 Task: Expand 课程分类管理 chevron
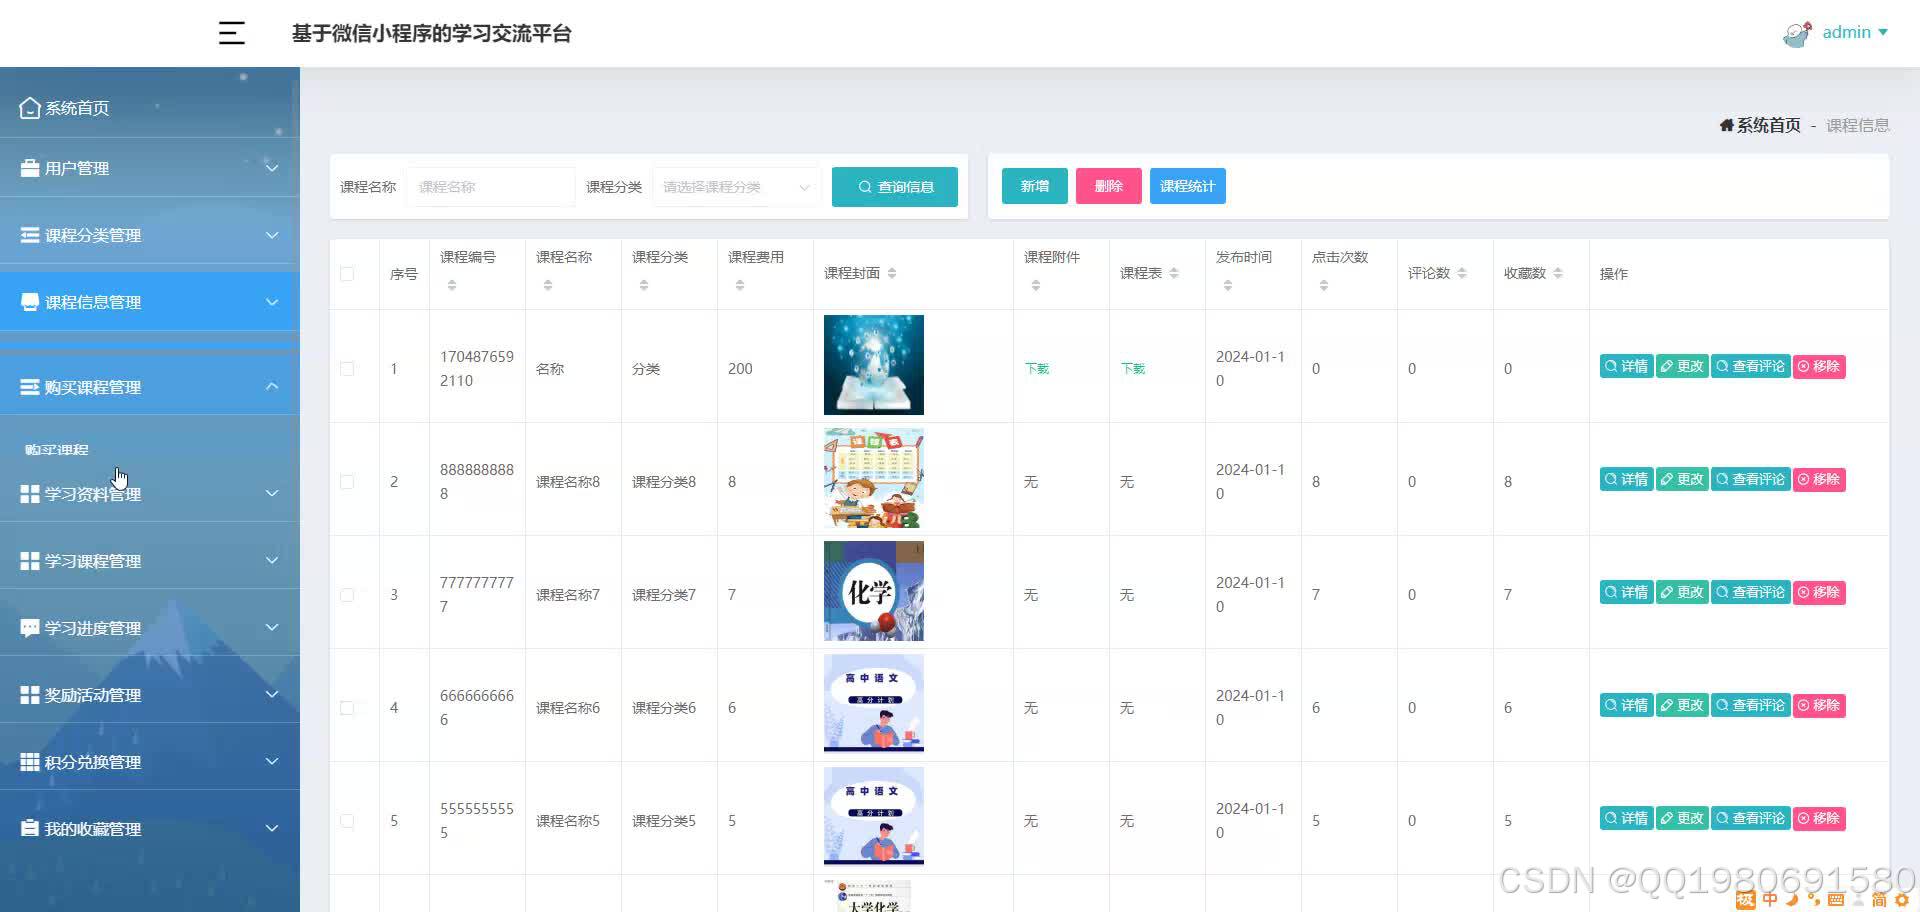click(272, 235)
